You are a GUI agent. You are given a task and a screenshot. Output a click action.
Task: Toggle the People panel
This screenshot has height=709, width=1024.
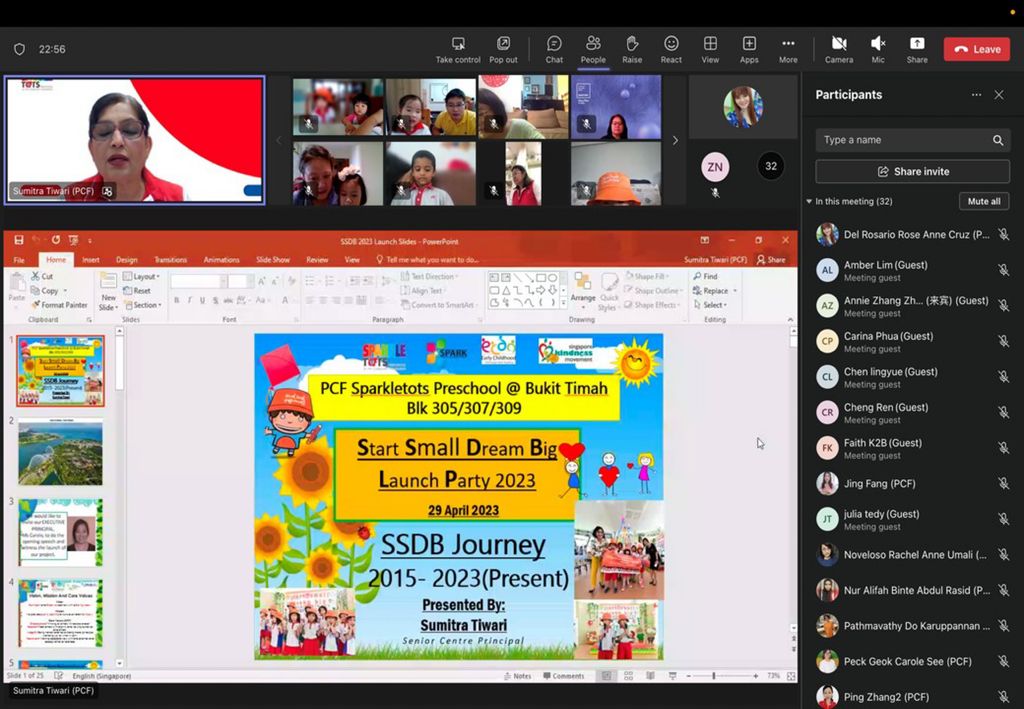(593, 50)
